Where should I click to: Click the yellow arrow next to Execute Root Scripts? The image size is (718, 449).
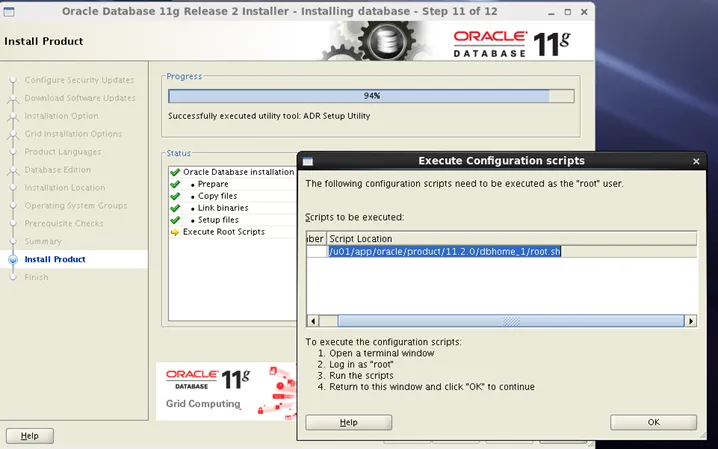click(x=175, y=232)
